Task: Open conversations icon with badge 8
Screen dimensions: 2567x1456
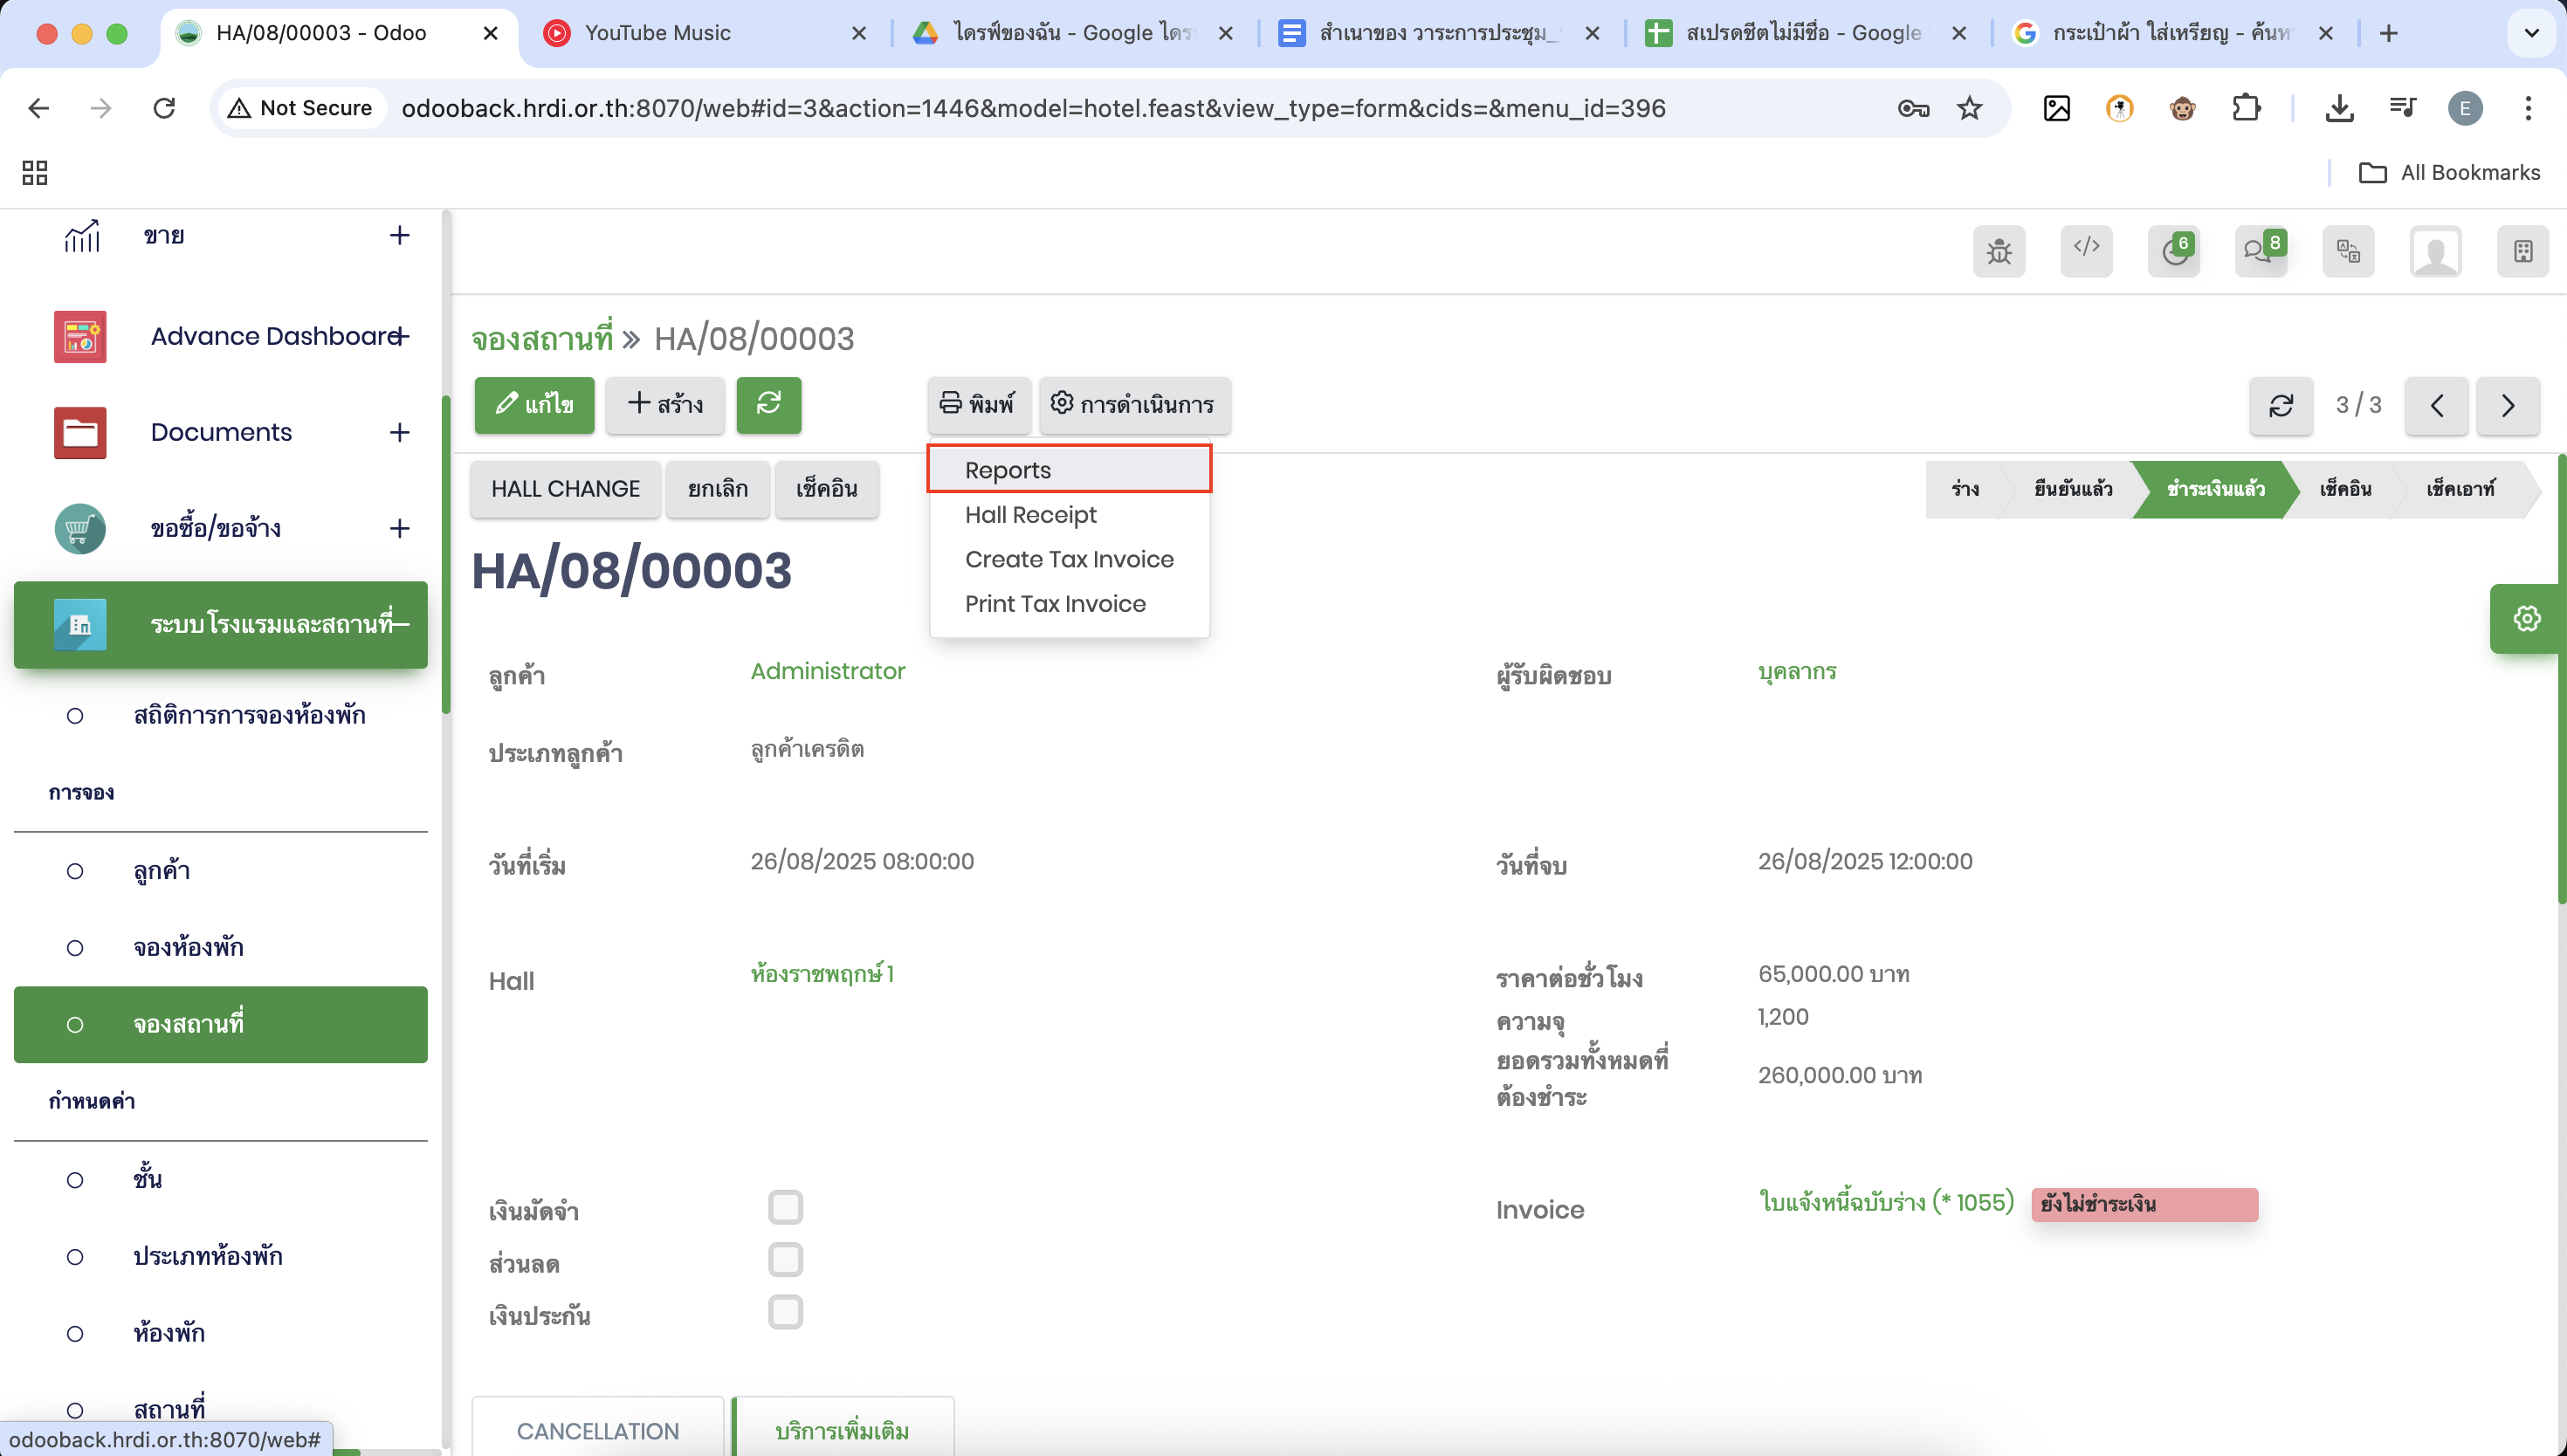Action: [2260, 251]
